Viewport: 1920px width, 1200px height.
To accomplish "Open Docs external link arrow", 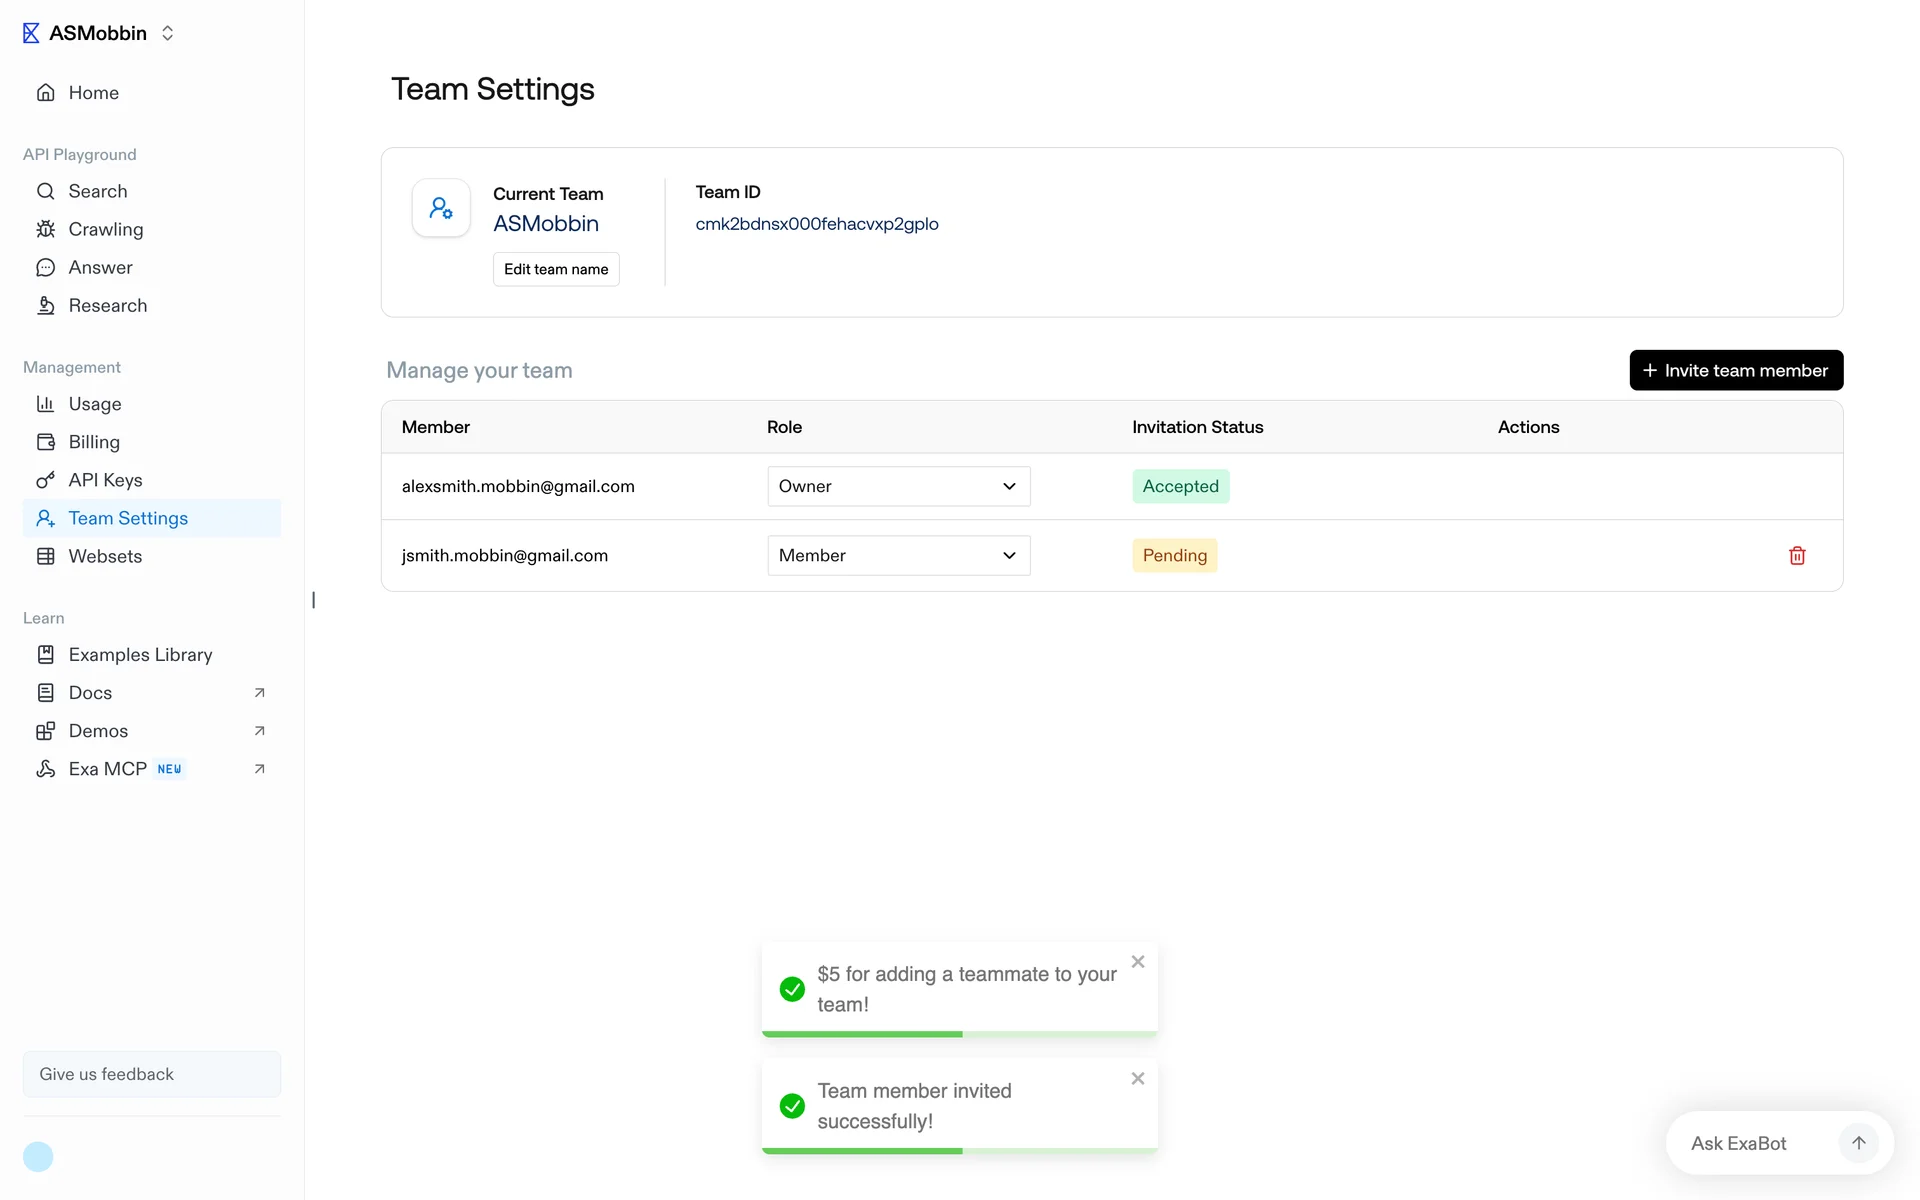I will coord(259,693).
